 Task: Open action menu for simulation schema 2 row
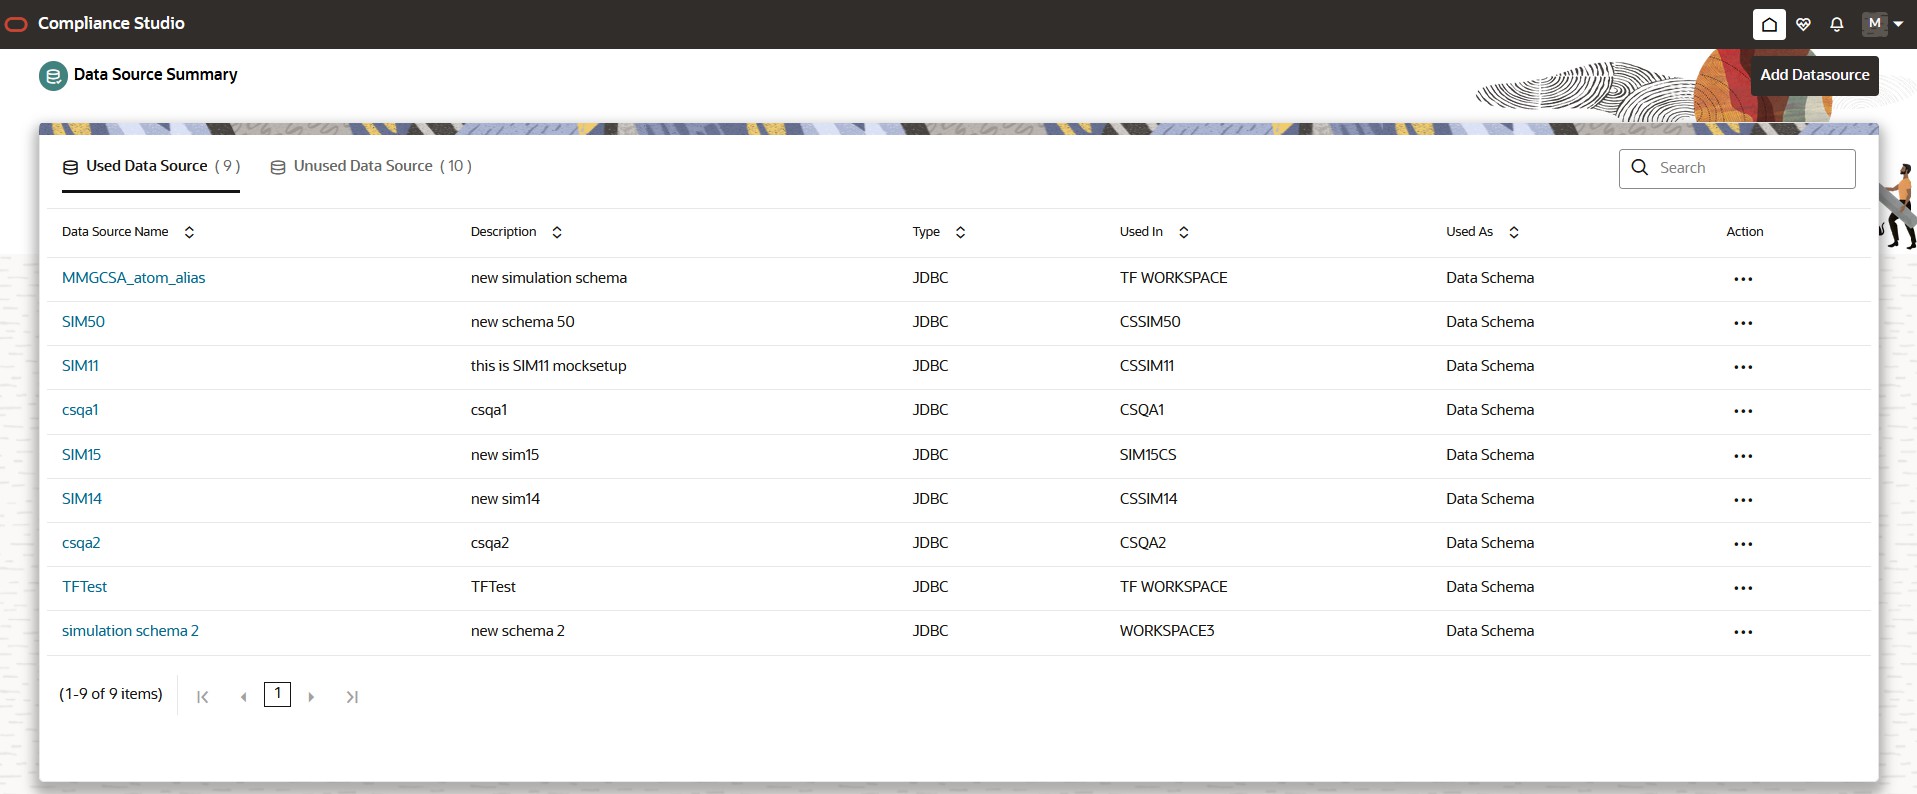point(1743,632)
